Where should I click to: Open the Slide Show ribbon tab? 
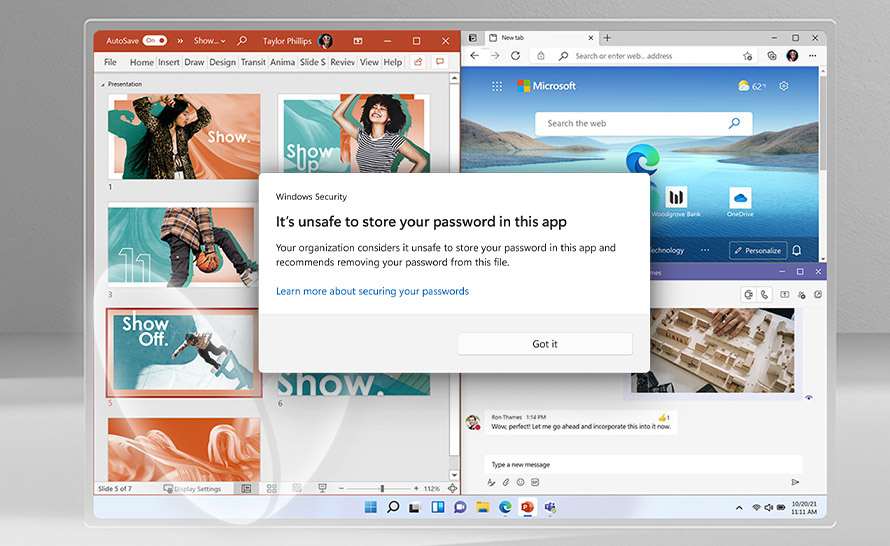[313, 62]
